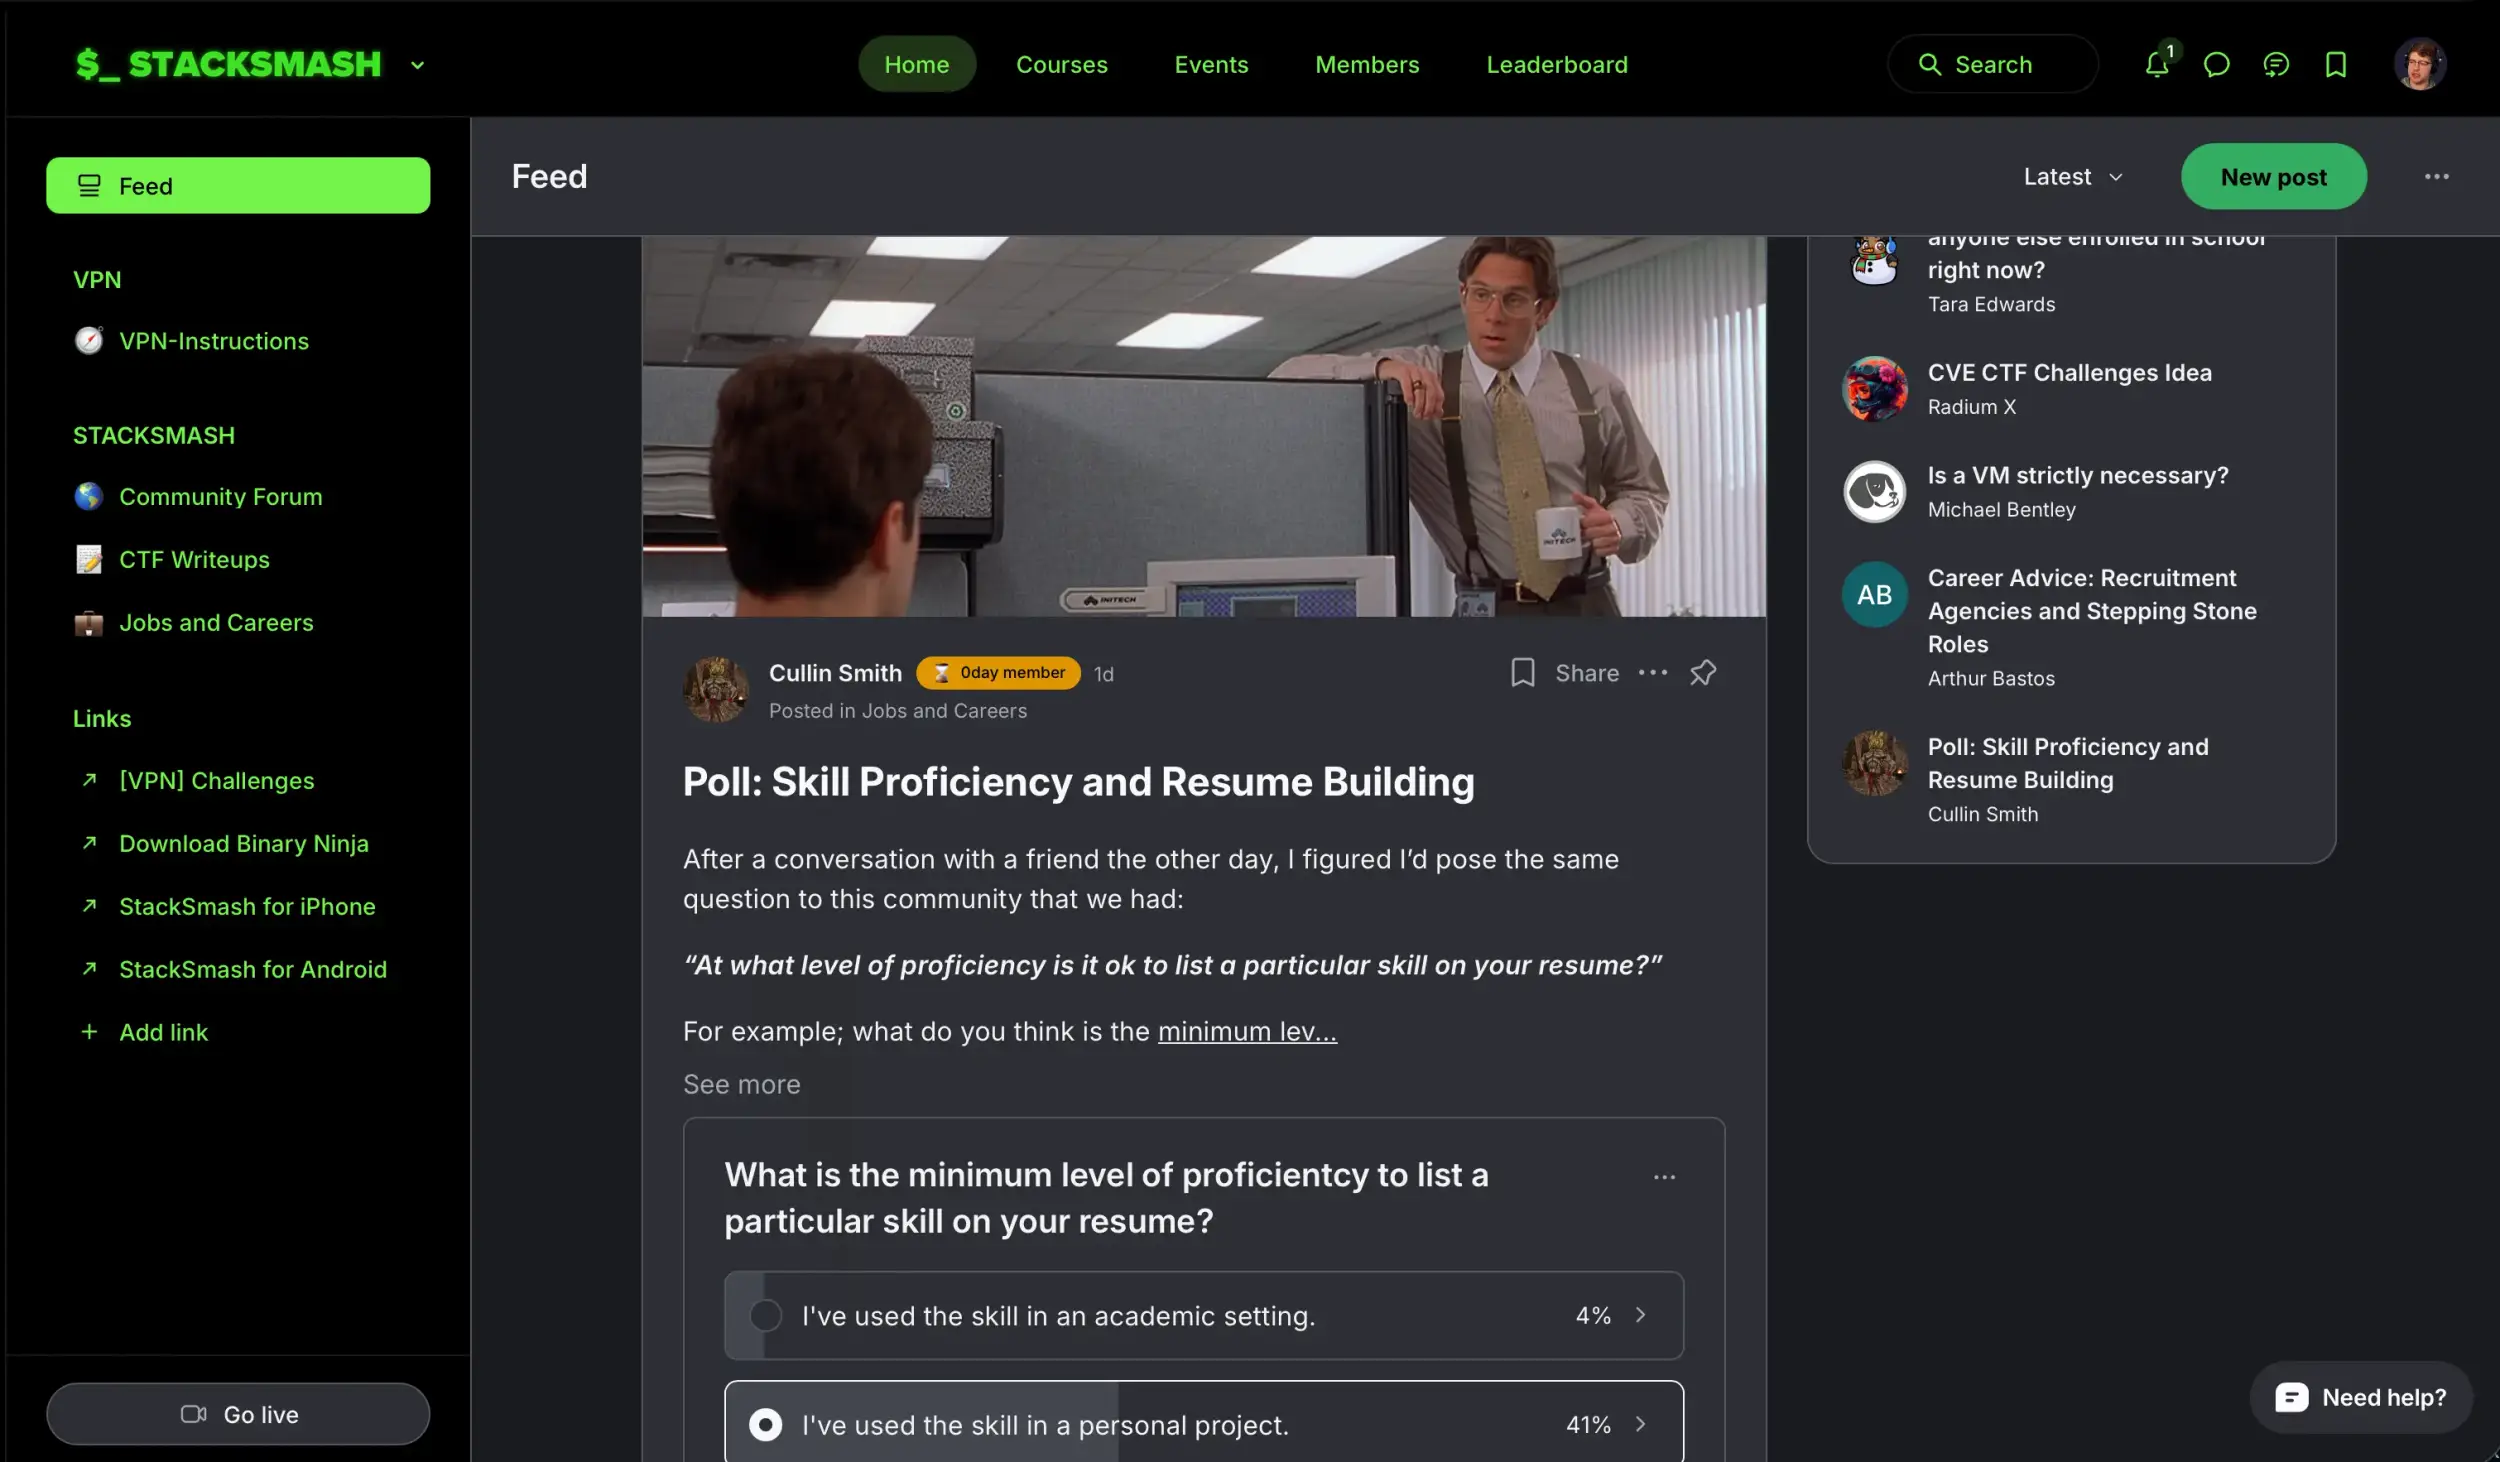The width and height of the screenshot is (2500, 1462).
Task: Pin the Skill Proficiency poll post
Action: click(x=1702, y=672)
